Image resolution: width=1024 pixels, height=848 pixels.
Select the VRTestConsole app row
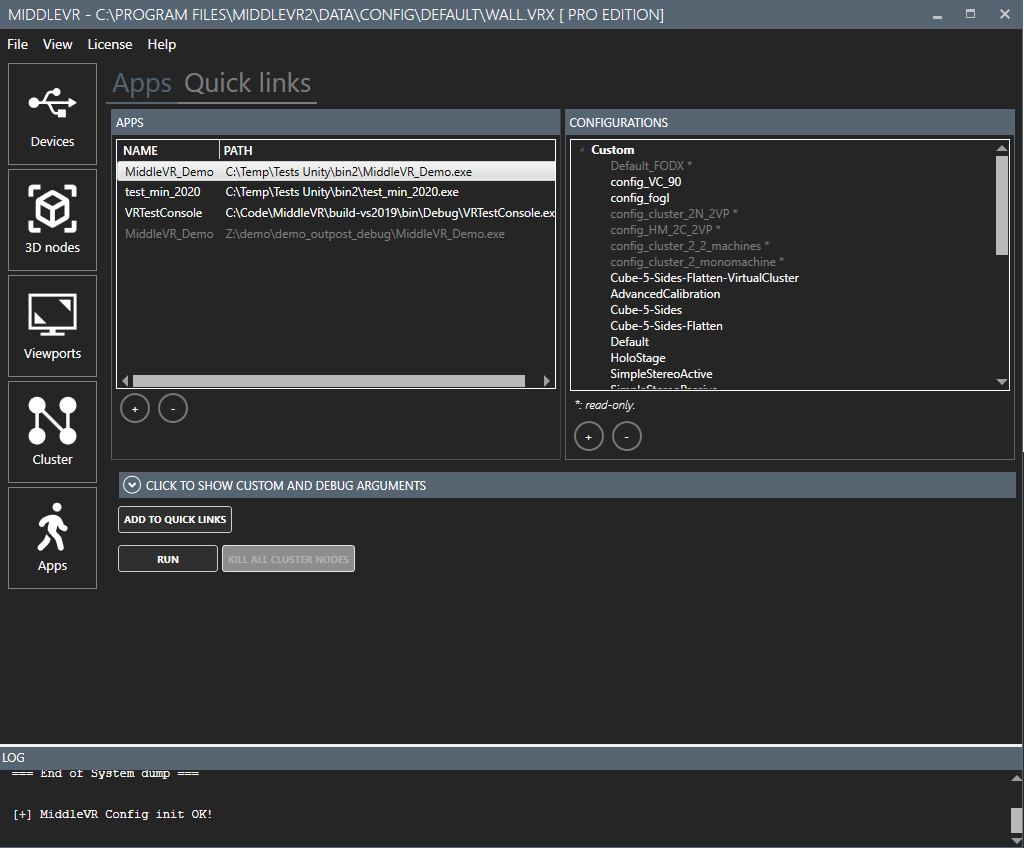pos(336,213)
